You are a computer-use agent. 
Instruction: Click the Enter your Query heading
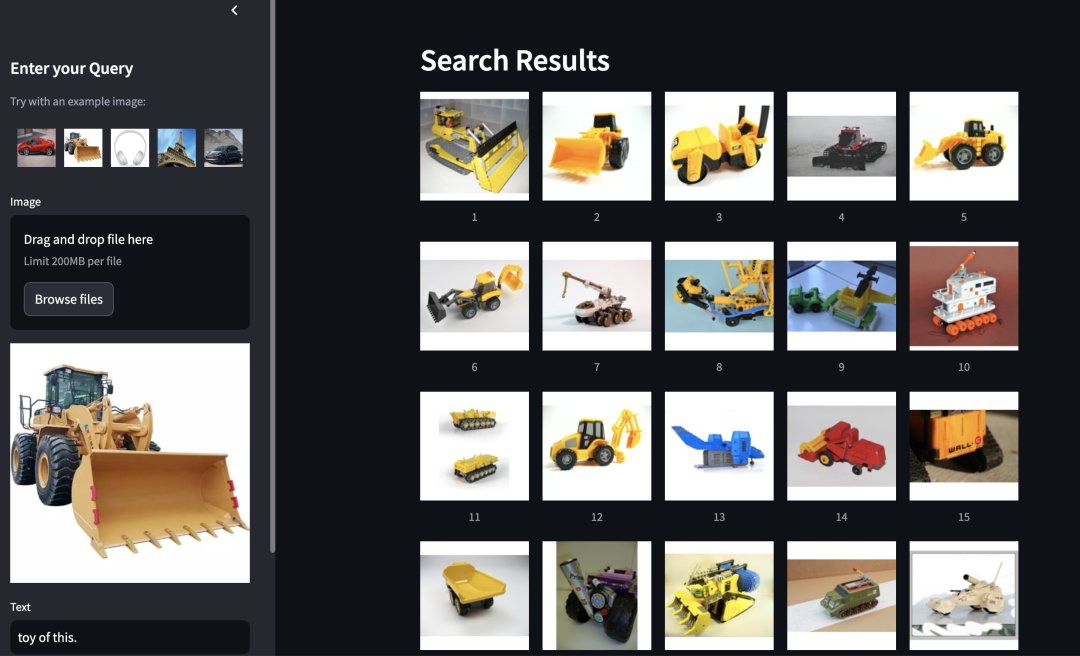(72, 68)
